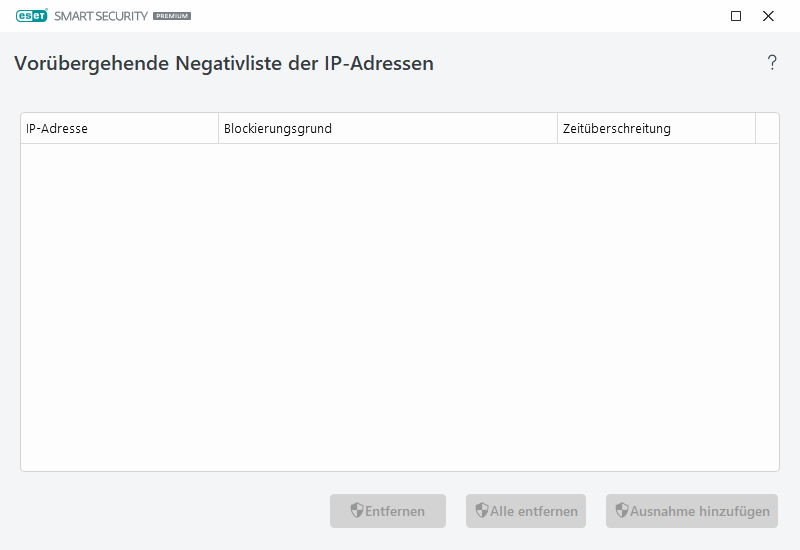Viewport: 800px width, 550px height.
Task: Click the PREMIUM badge in title bar
Action: pos(172,16)
